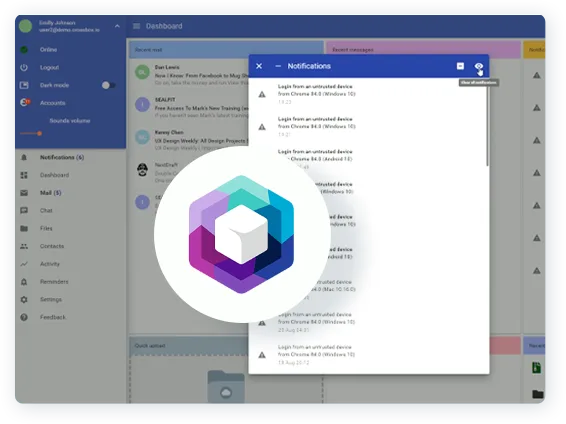Open Feedback in the sidebar
Viewport: 566px width, 424px height.
point(53,317)
